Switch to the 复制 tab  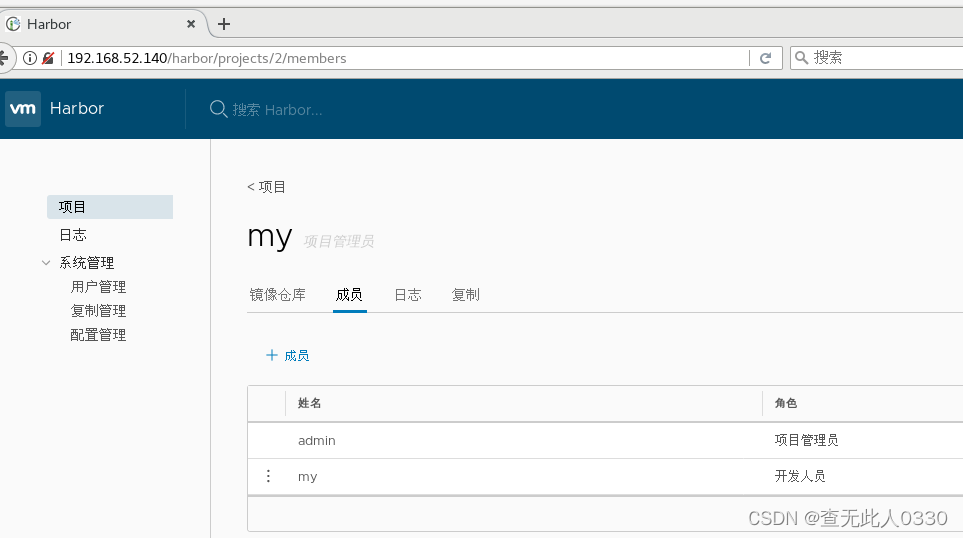click(x=466, y=295)
